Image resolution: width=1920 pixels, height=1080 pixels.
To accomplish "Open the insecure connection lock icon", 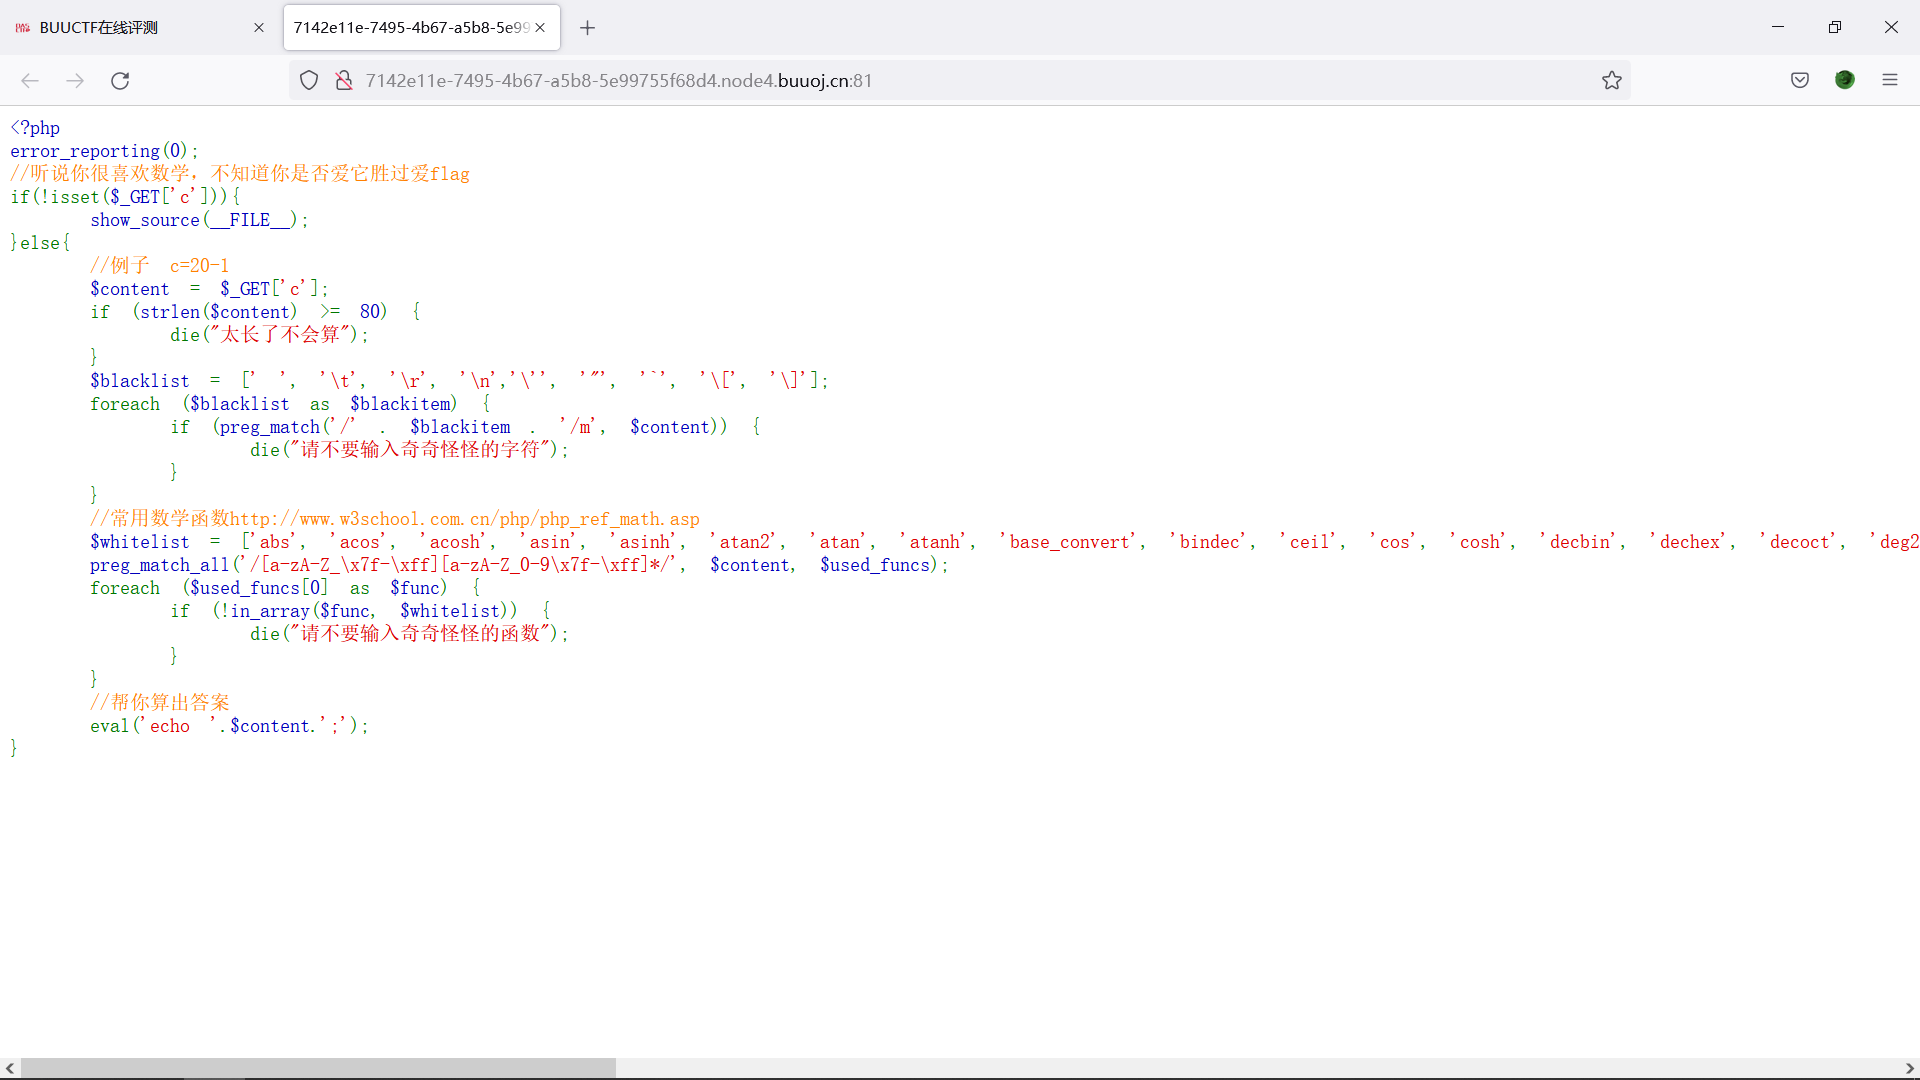I will 344,81.
